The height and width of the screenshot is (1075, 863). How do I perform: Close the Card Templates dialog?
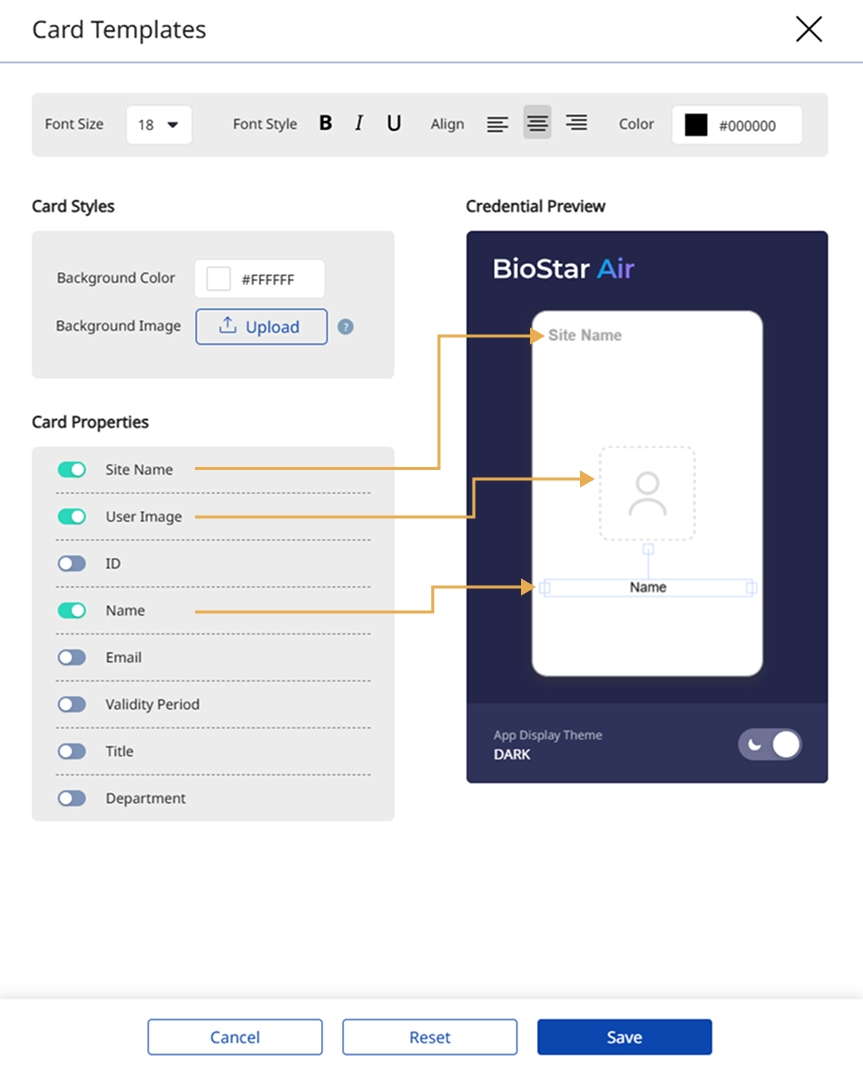pyautogui.click(x=808, y=29)
